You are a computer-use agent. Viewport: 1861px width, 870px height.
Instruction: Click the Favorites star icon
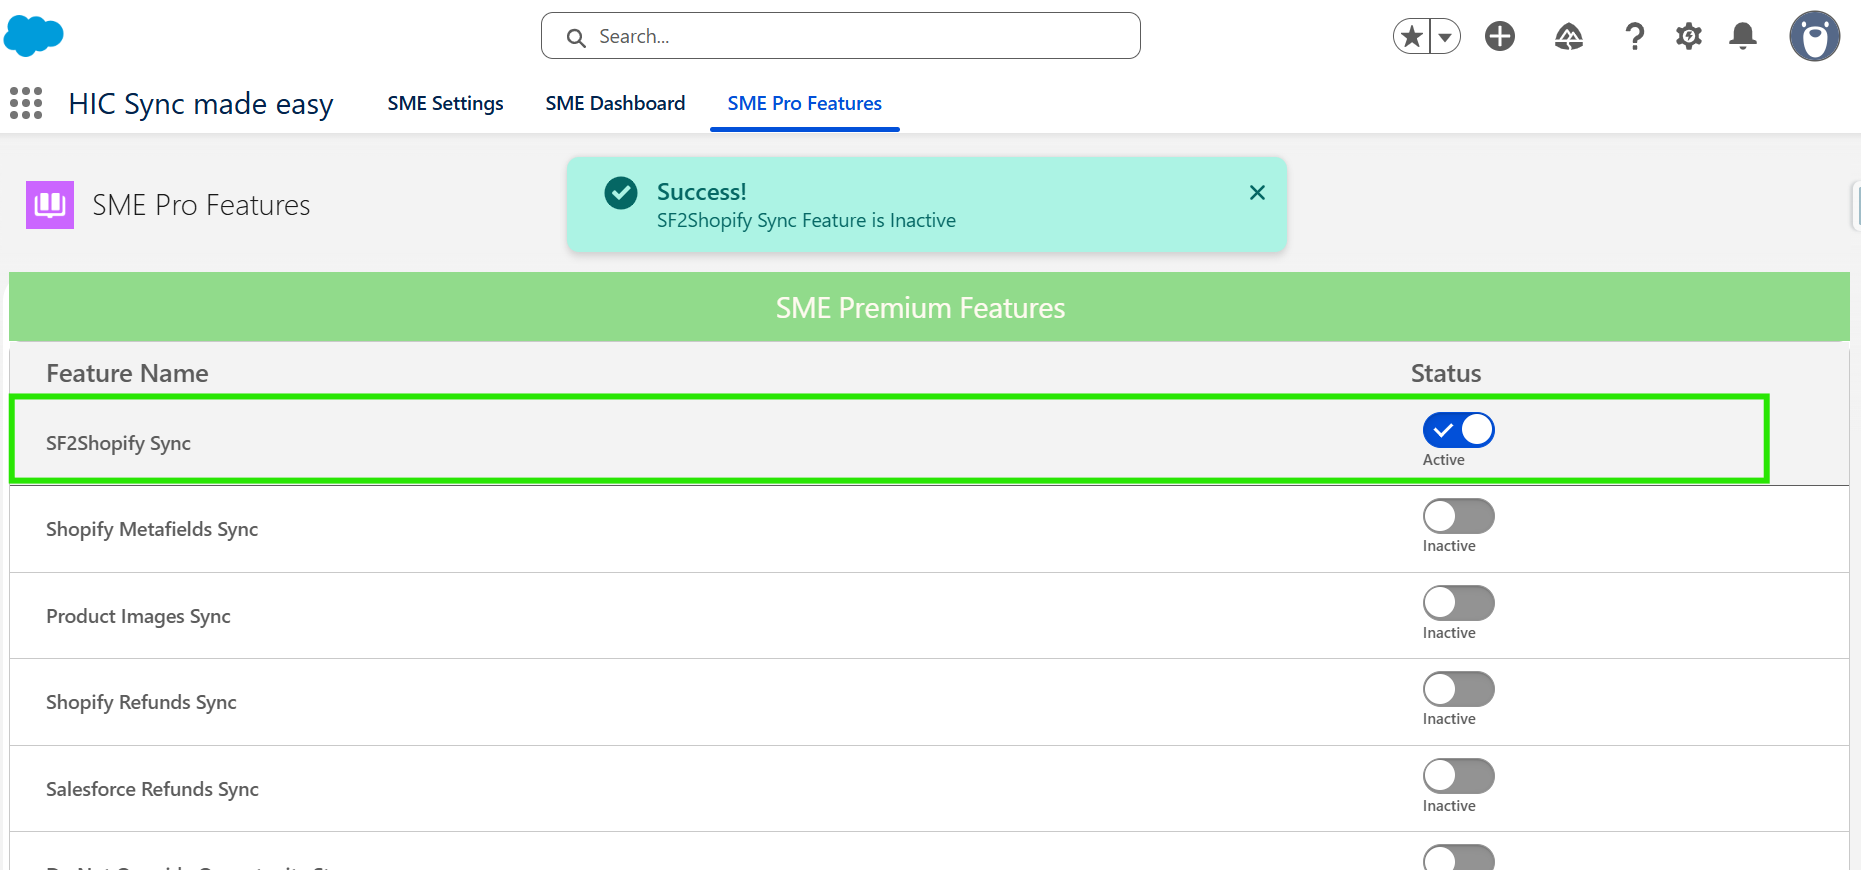(1412, 37)
